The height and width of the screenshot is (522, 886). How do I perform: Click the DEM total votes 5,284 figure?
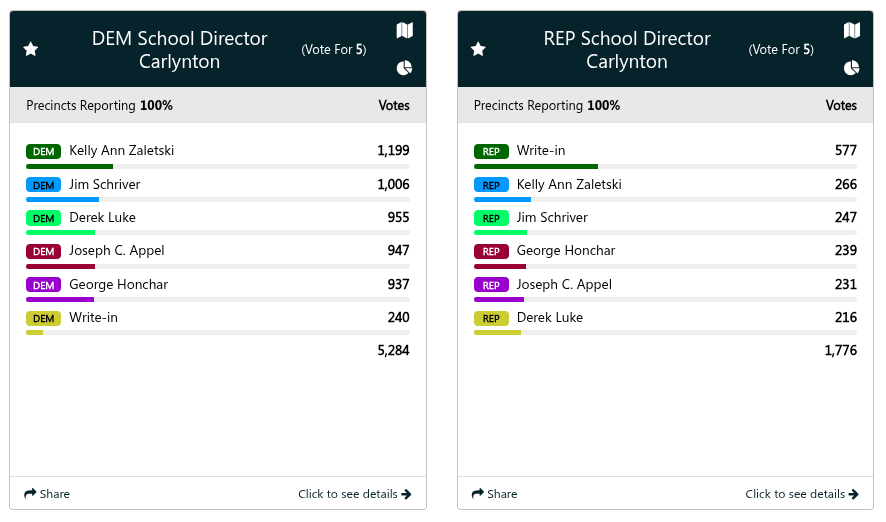391,351
